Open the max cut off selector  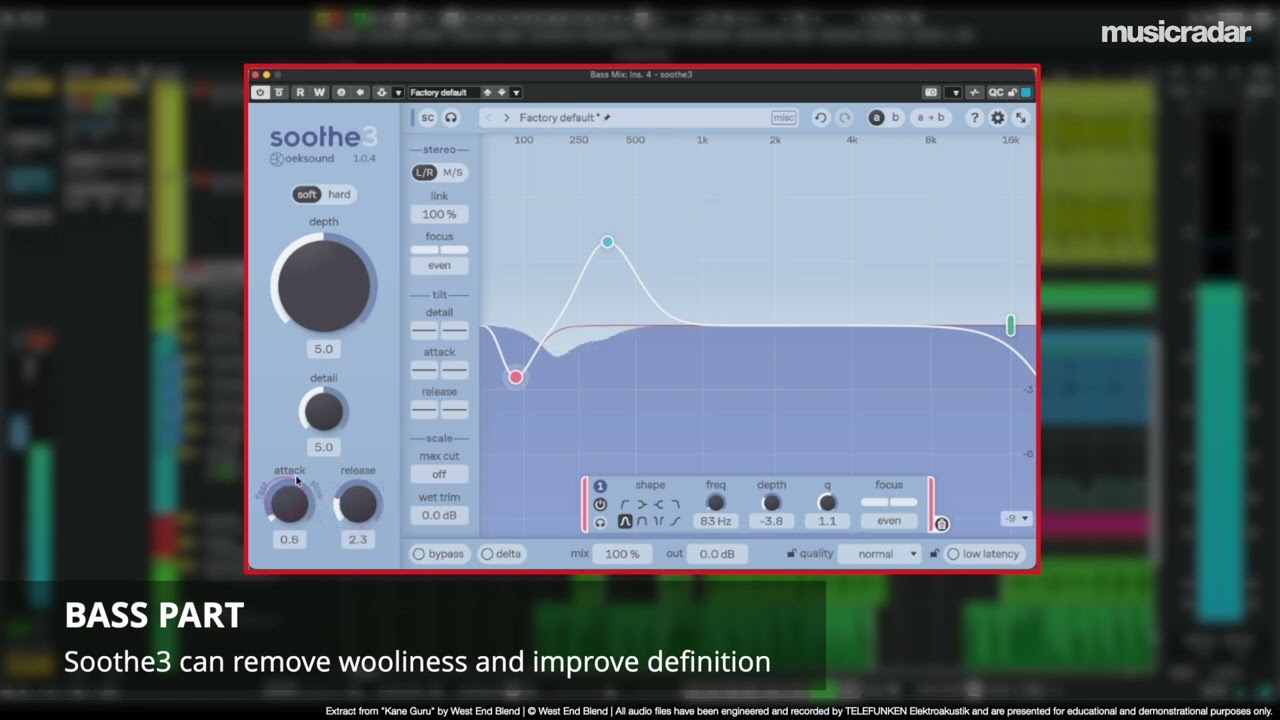click(x=439, y=474)
